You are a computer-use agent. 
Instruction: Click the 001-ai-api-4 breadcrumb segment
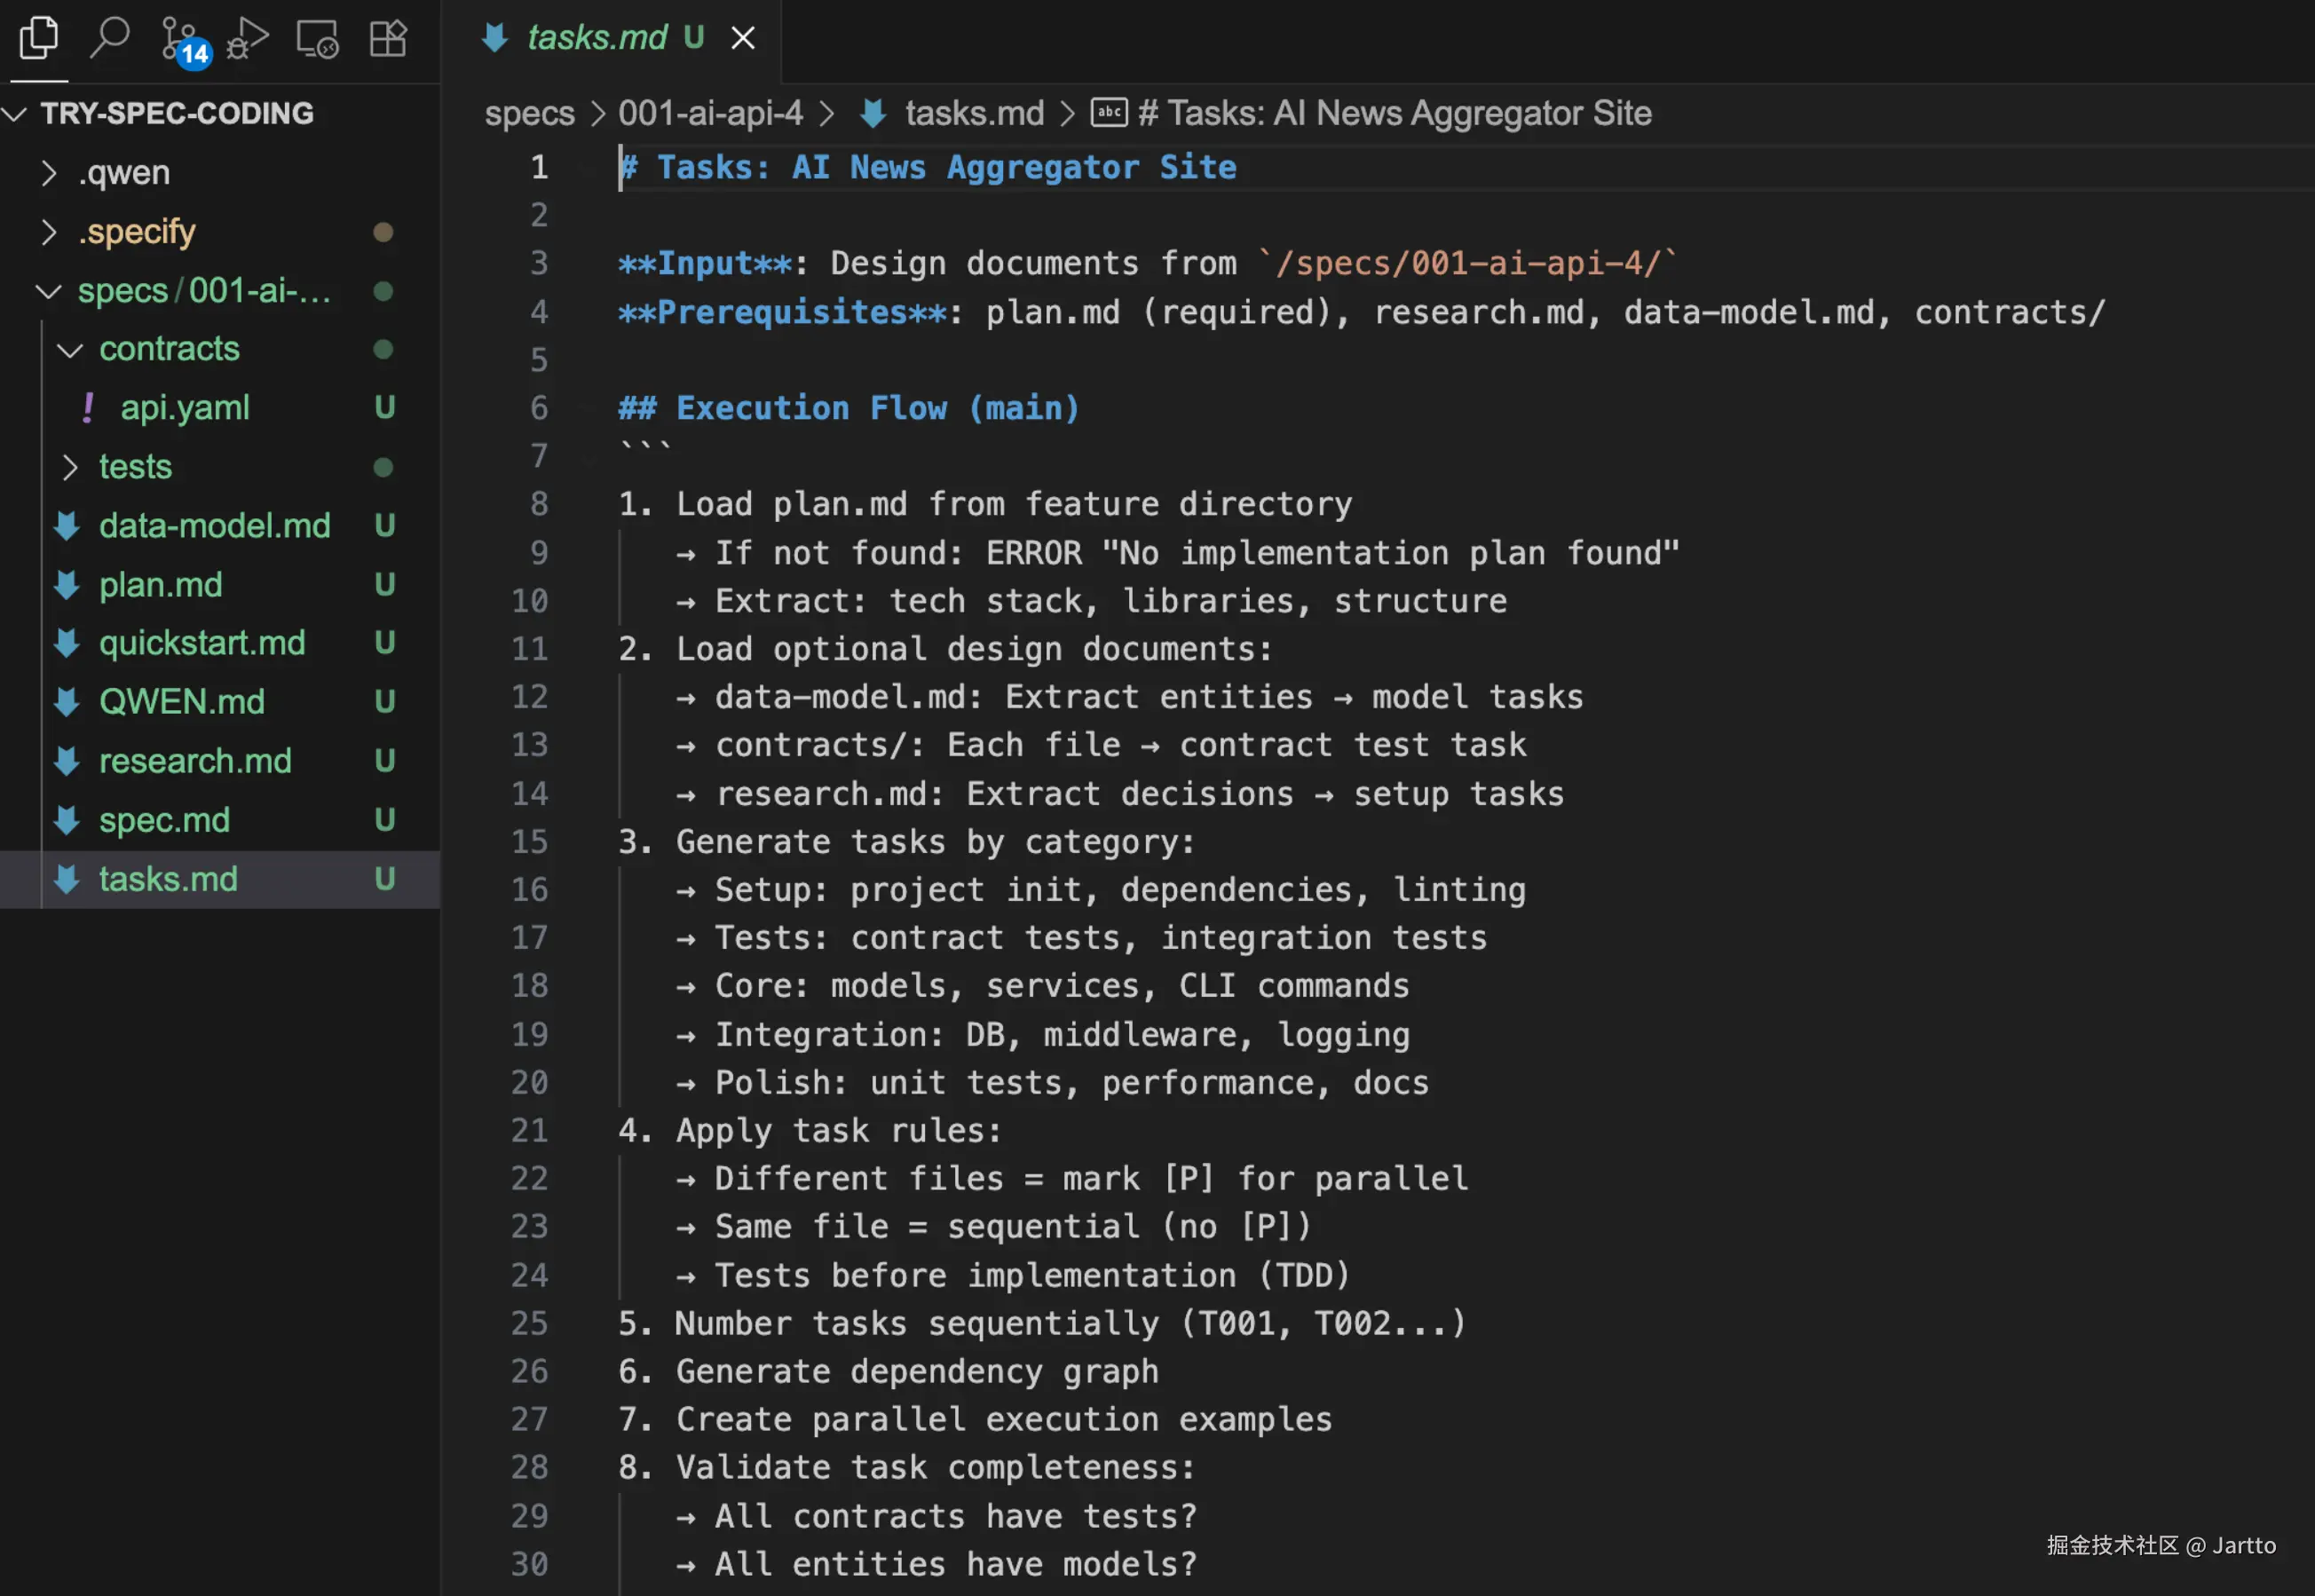710,113
